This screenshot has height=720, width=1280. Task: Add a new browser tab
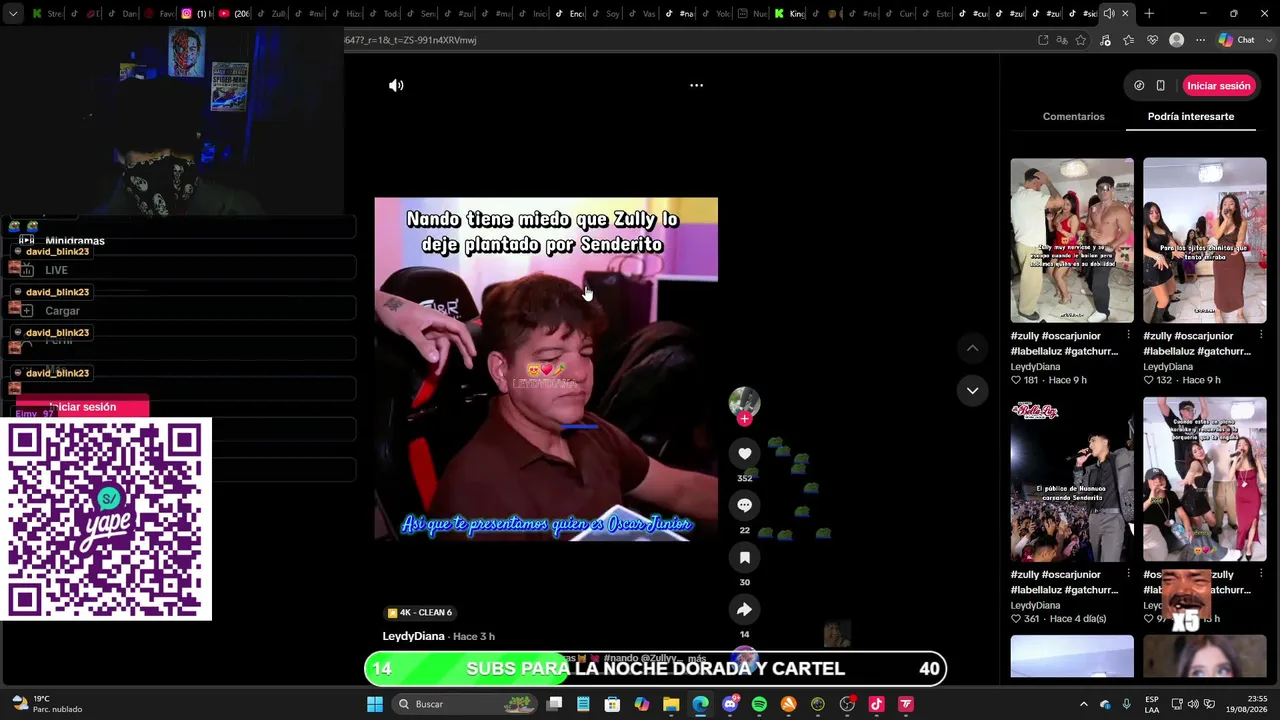[1149, 14]
